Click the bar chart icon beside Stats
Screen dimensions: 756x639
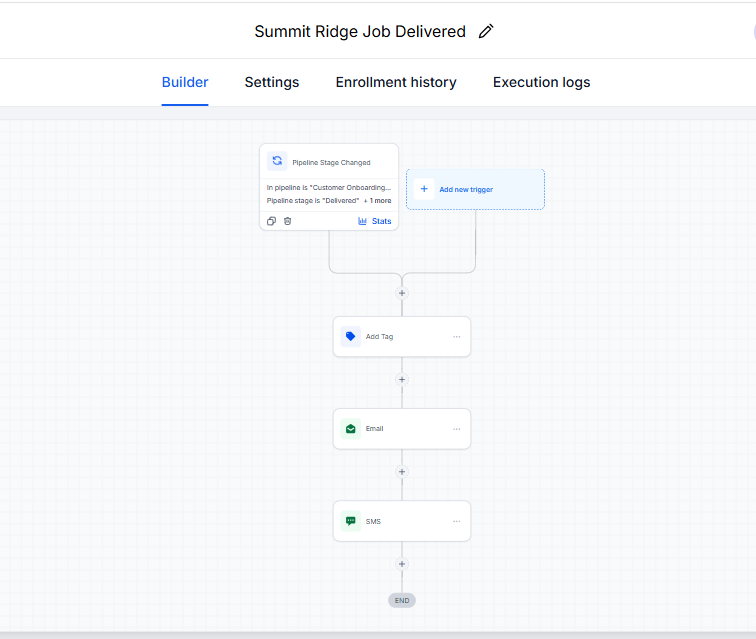coord(362,221)
